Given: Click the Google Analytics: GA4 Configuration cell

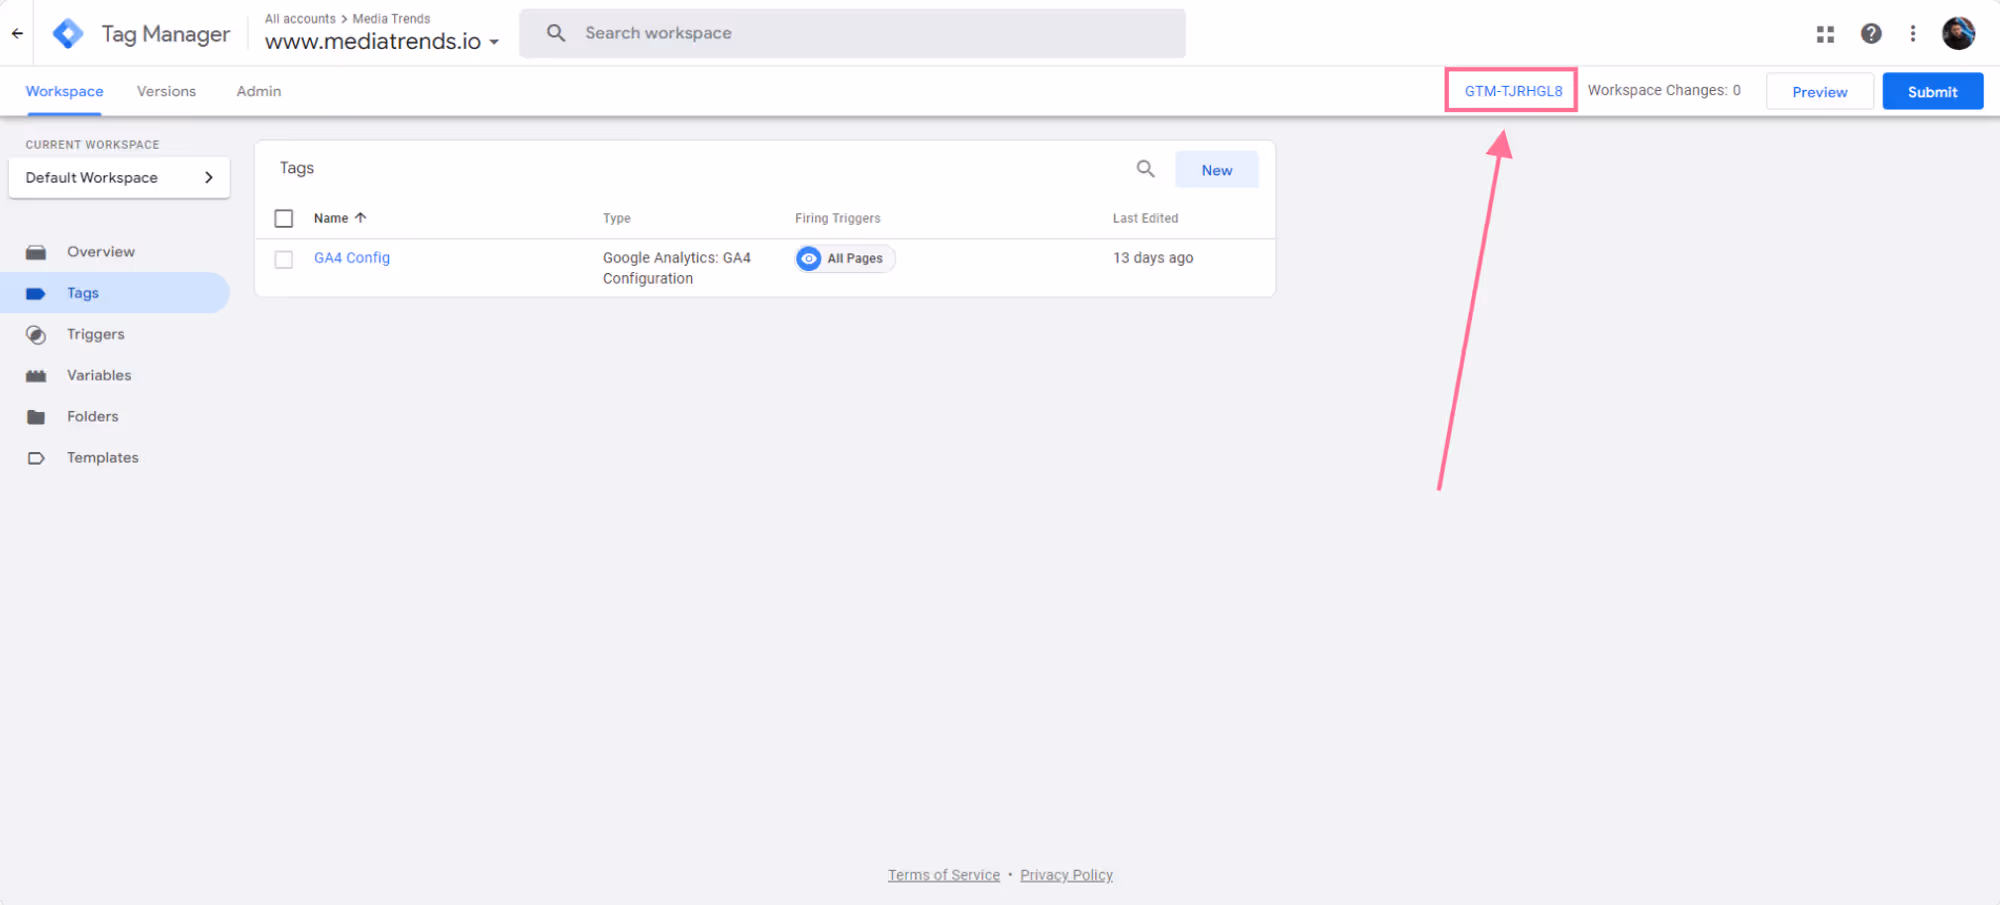Looking at the screenshot, I should pyautogui.click(x=676, y=268).
